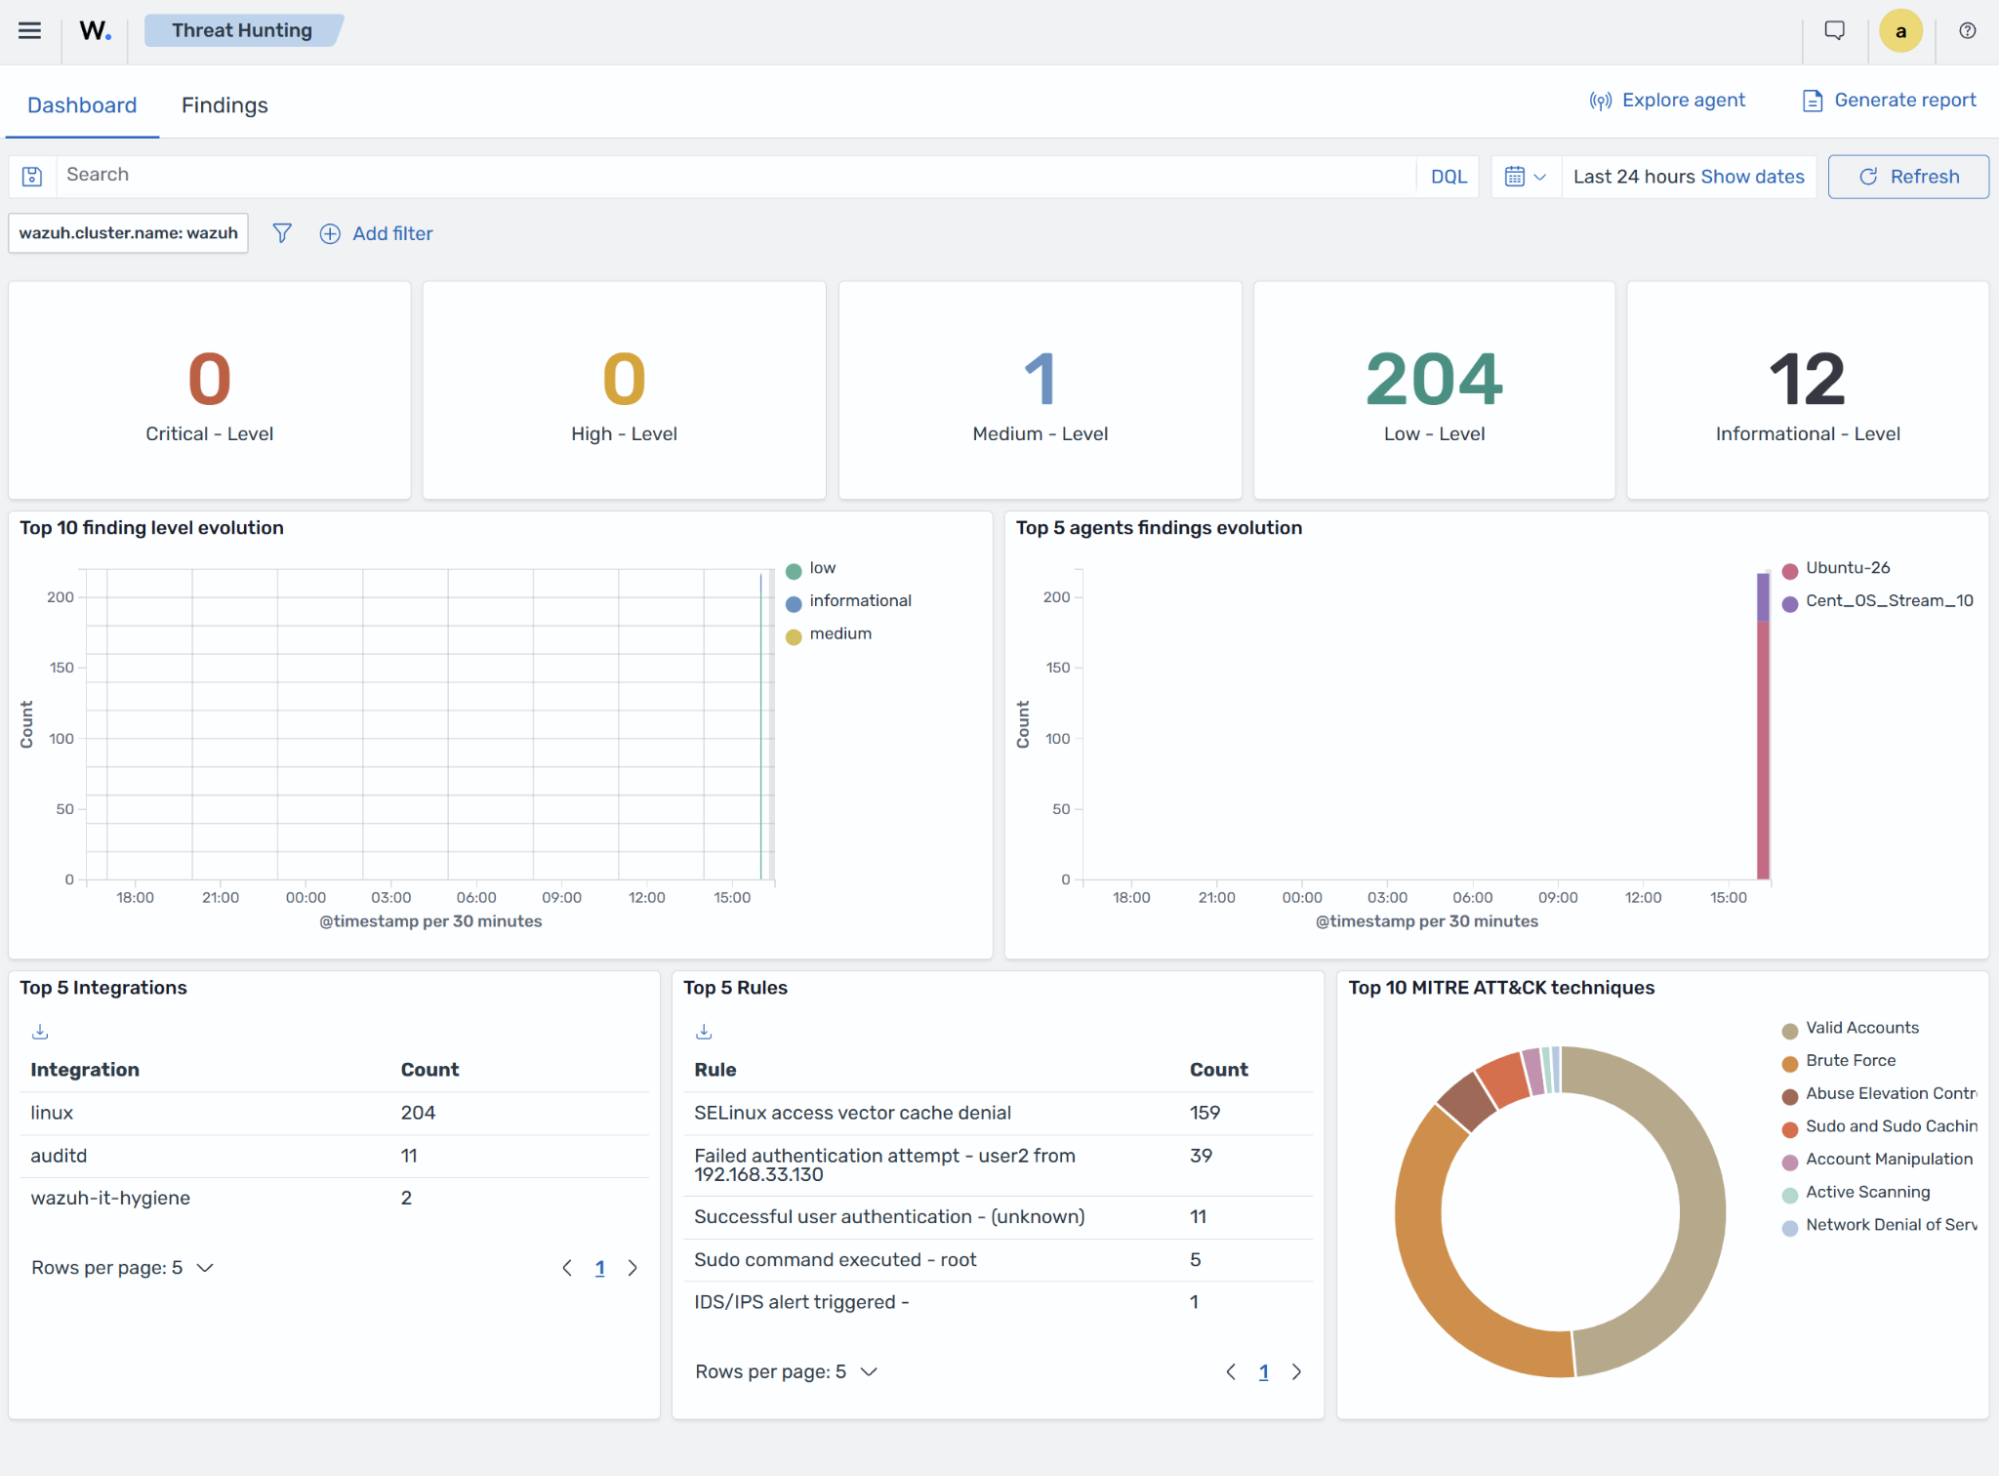Open the calendar quick date menu
Viewport: 1999px width, 1476px height.
(x=1526, y=176)
